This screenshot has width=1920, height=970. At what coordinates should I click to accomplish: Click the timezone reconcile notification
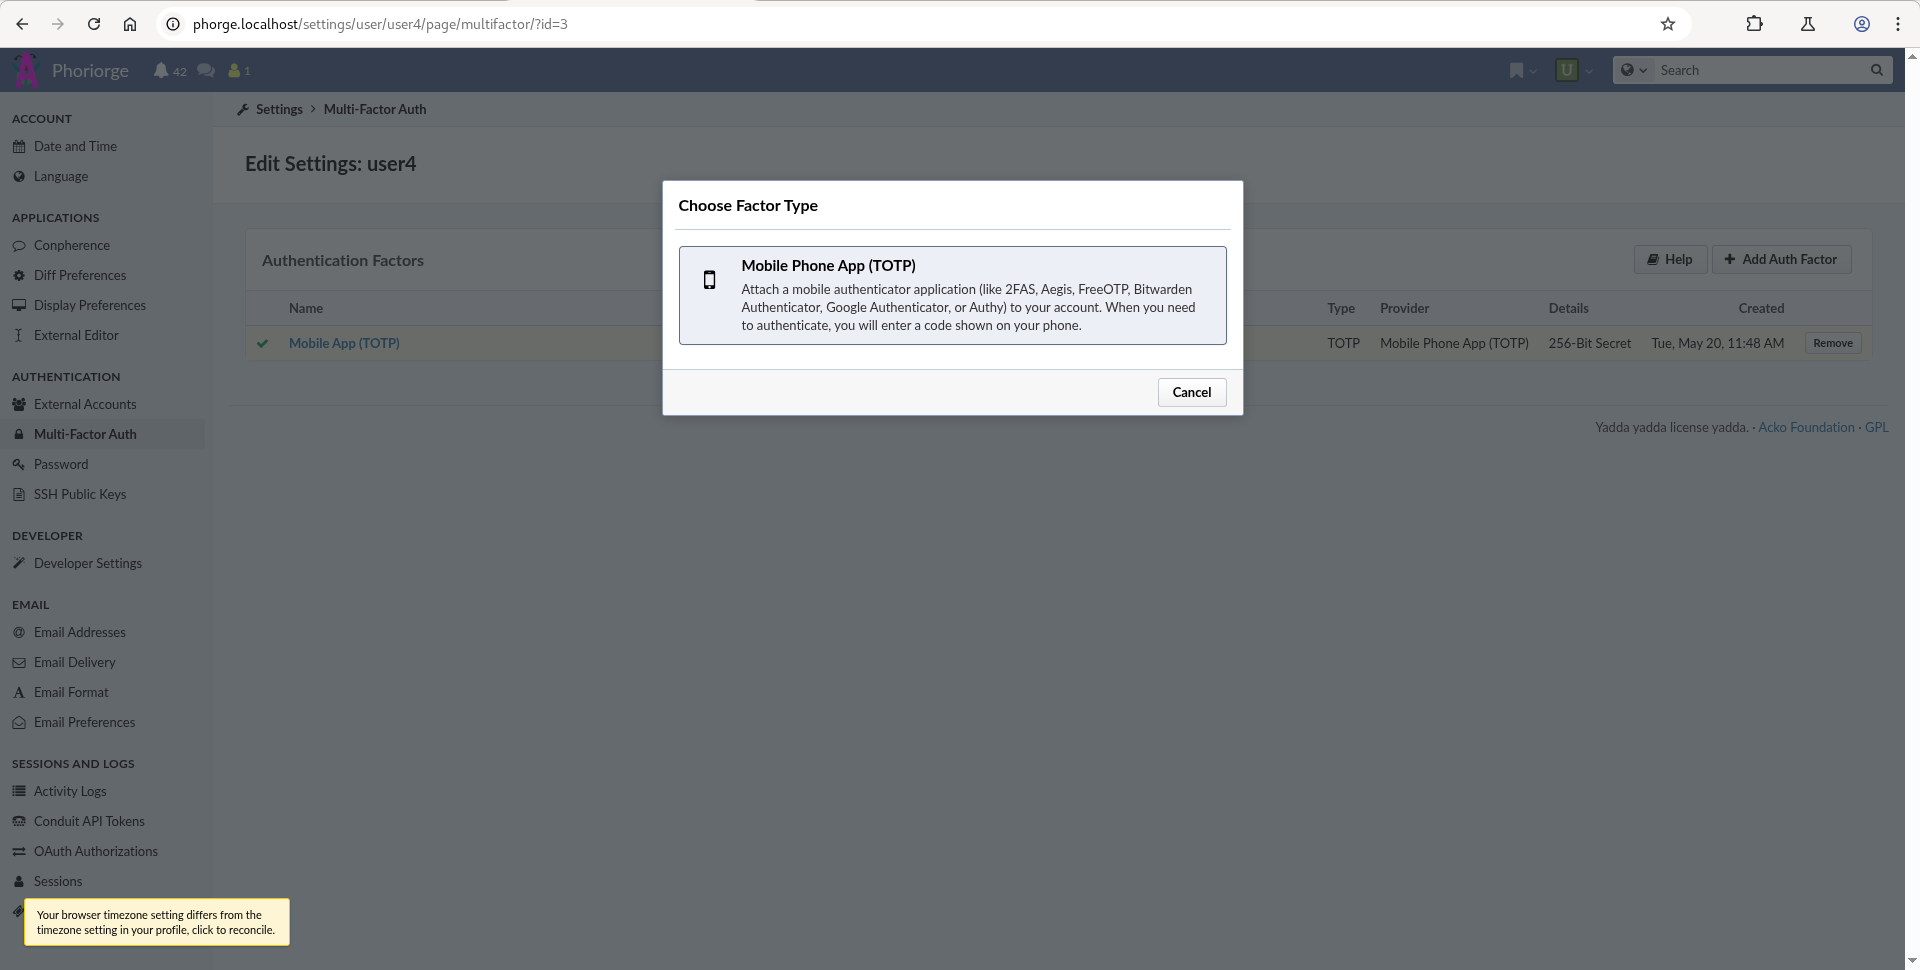point(157,922)
